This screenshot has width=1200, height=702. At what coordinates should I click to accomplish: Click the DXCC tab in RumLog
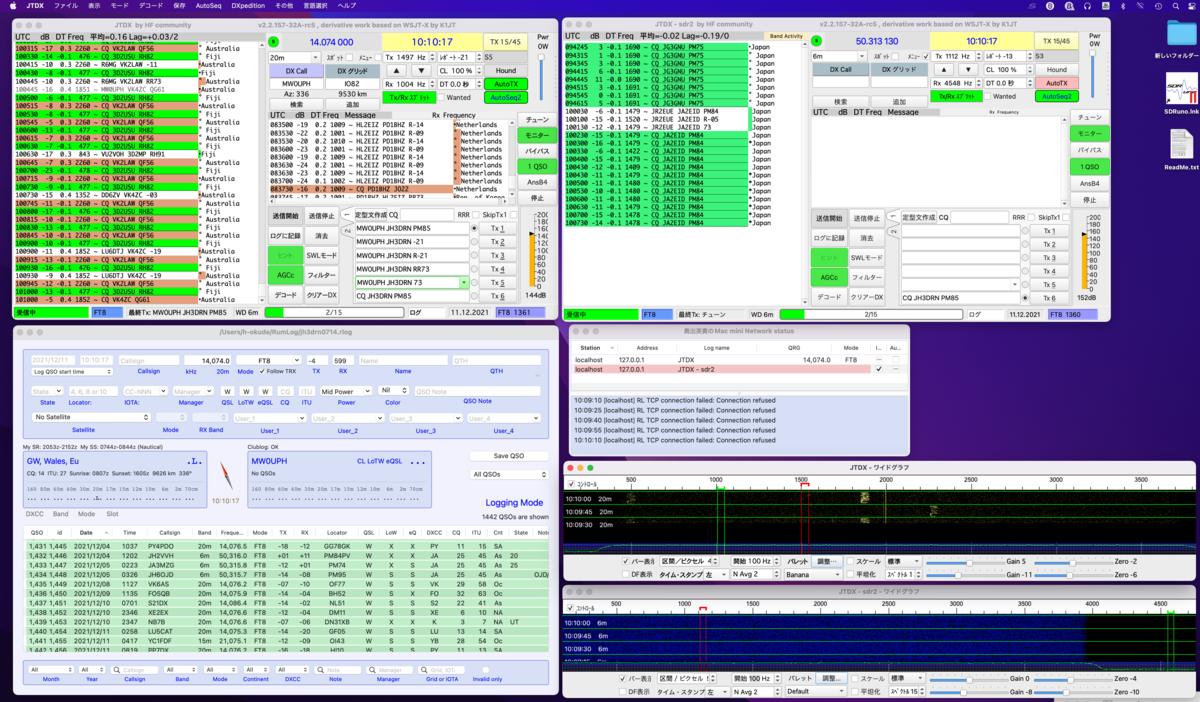coord(34,514)
